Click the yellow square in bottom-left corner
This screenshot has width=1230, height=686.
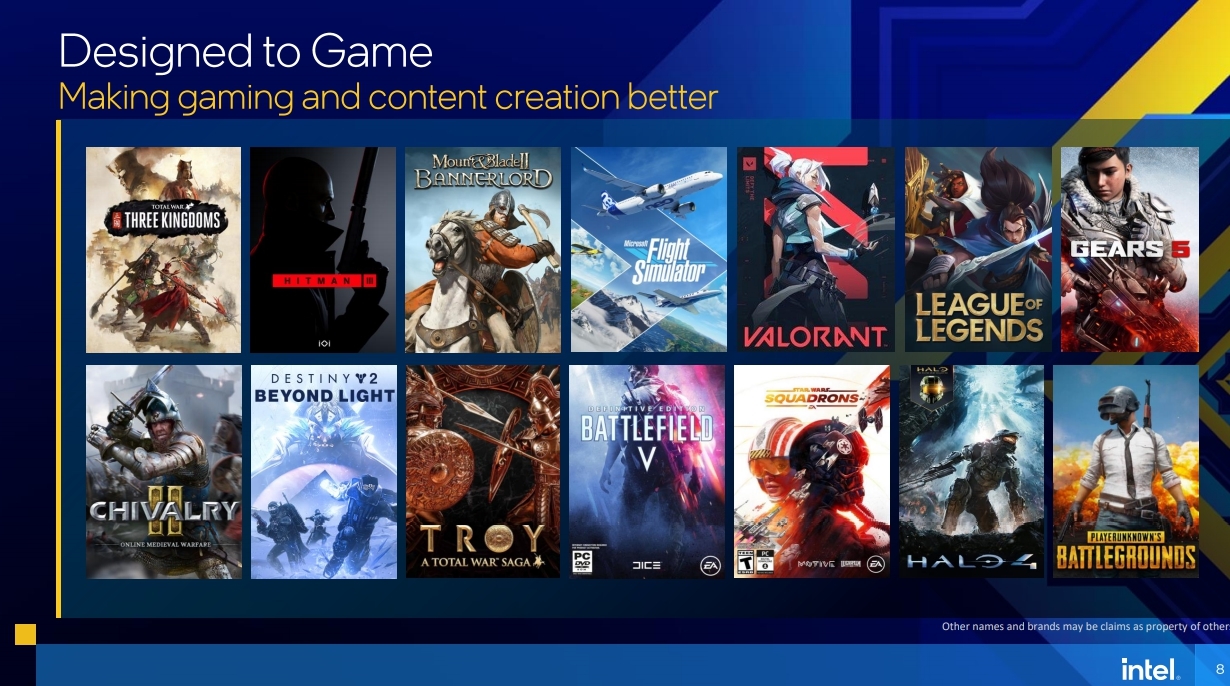click(25, 634)
